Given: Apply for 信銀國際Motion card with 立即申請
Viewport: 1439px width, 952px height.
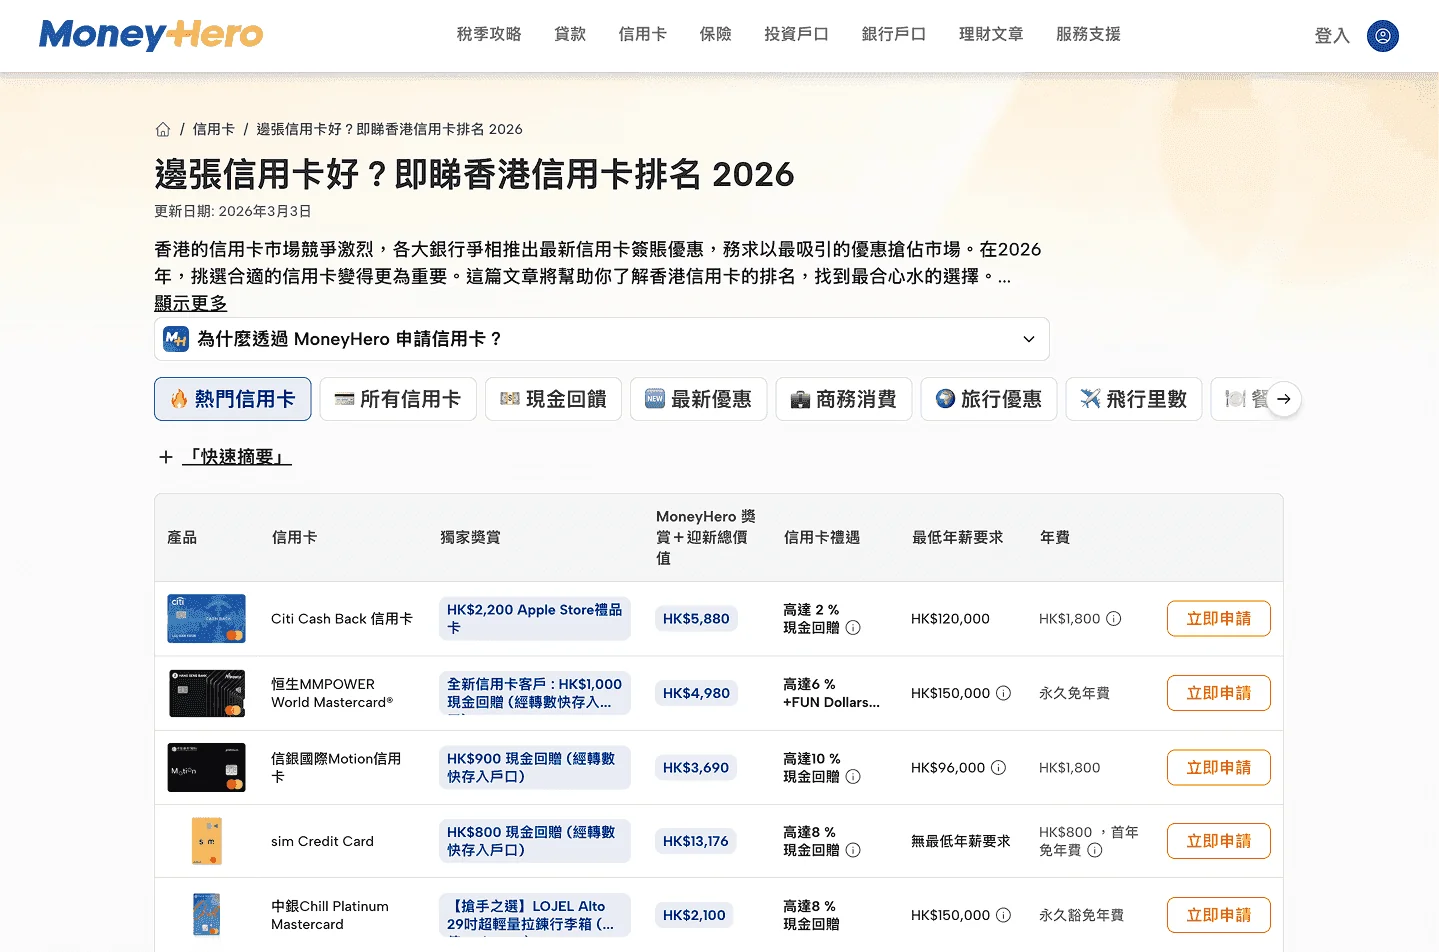Looking at the screenshot, I should 1218,768.
